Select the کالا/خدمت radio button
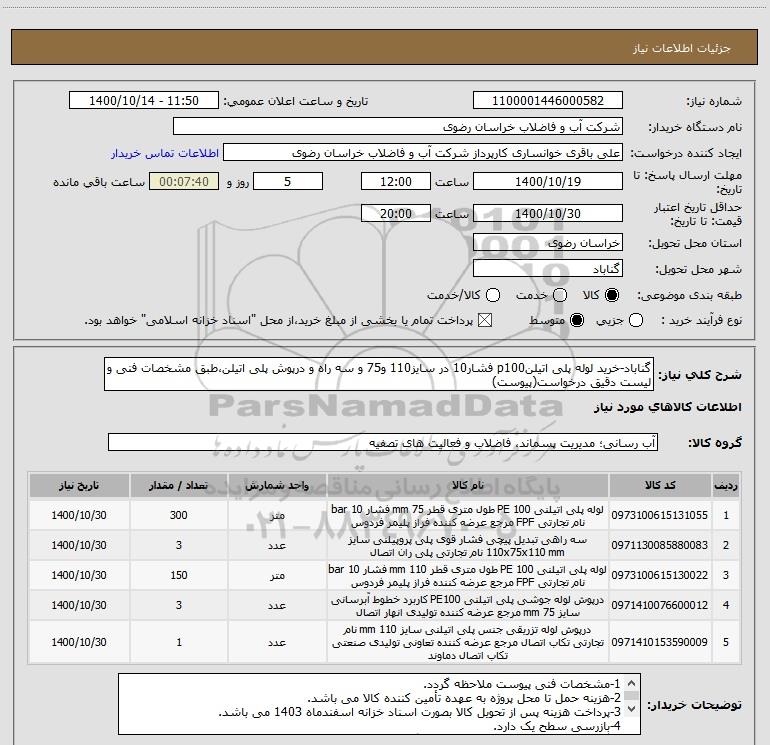Screen dimensions: 770x745 [493, 295]
